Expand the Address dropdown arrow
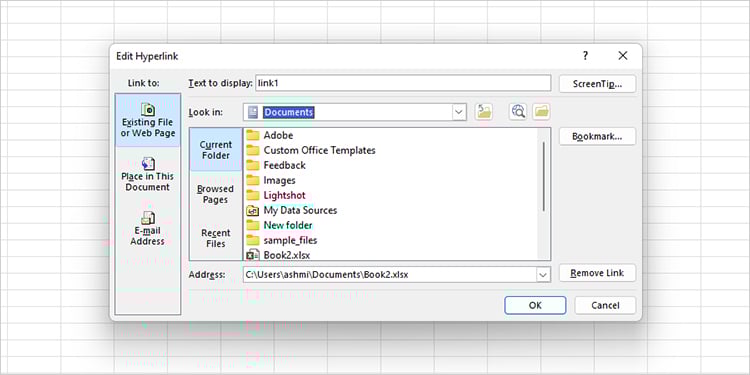 [543, 275]
